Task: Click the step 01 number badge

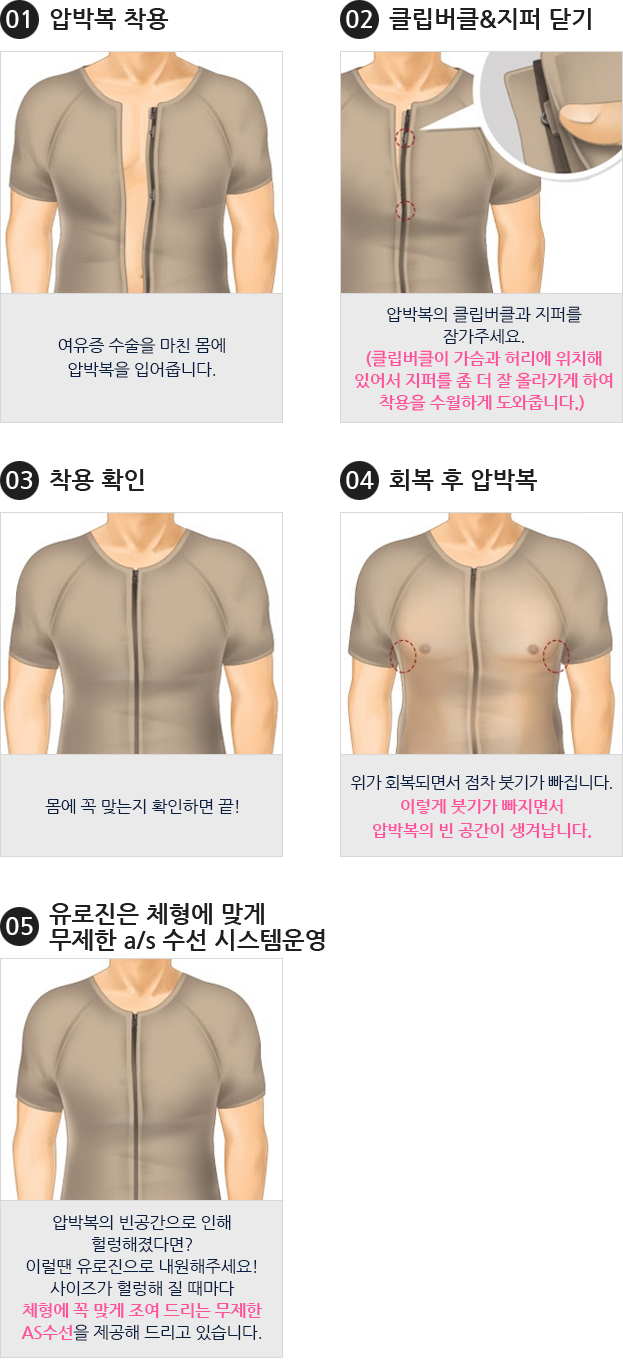Action: (x=19, y=20)
